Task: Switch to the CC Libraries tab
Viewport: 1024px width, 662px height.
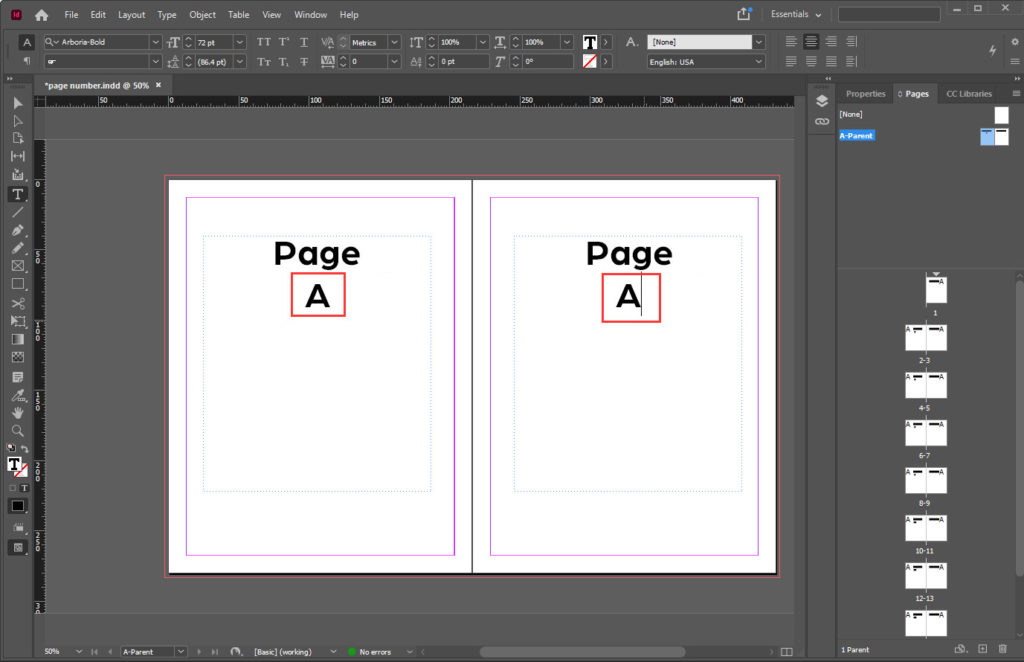Action: coord(968,93)
